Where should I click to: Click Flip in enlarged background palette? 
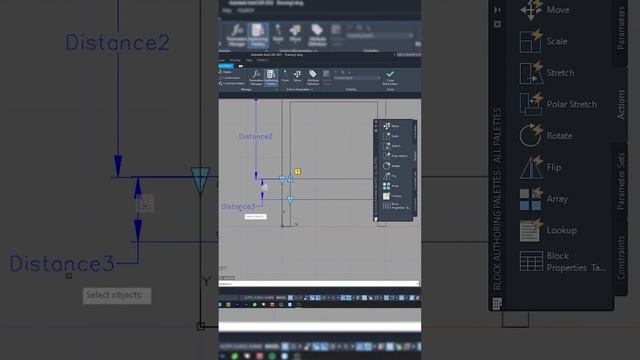(x=541, y=167)
